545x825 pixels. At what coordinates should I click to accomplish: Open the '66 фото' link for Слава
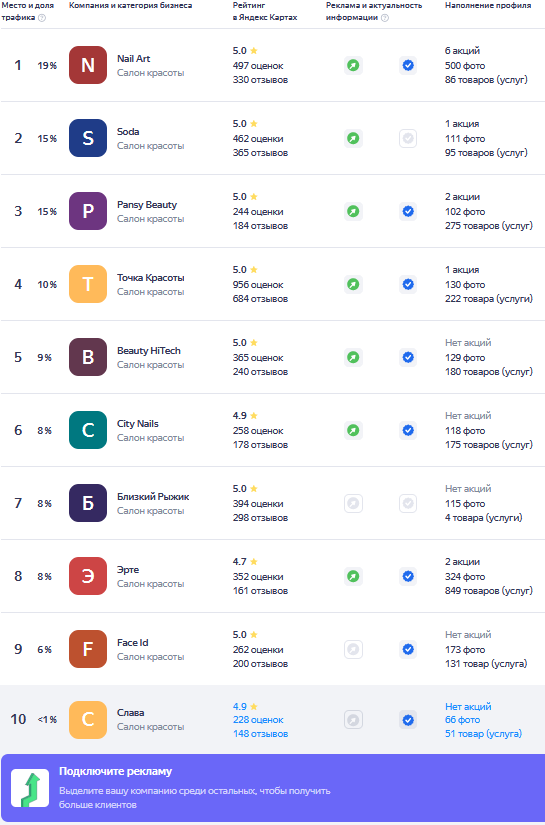point(462,720)
